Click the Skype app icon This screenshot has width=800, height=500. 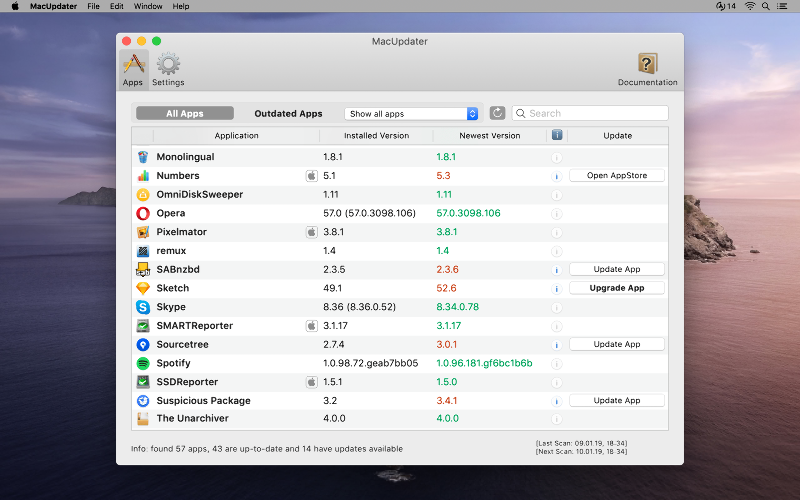tap(143, 307)
